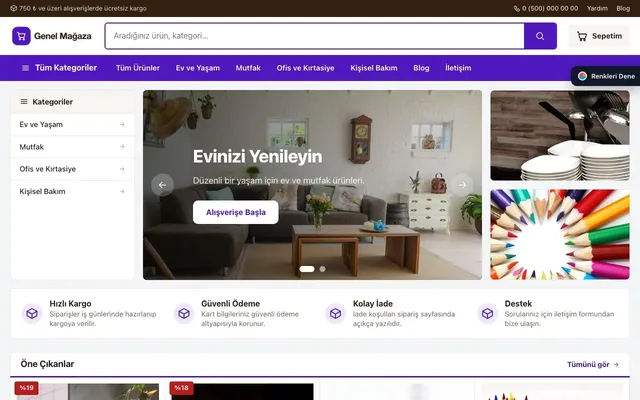Expand Ofis ve Kırtasiye sidebar arrow
Image resolution: width=640 pixels, height=400 pixels.
(122, 169)
